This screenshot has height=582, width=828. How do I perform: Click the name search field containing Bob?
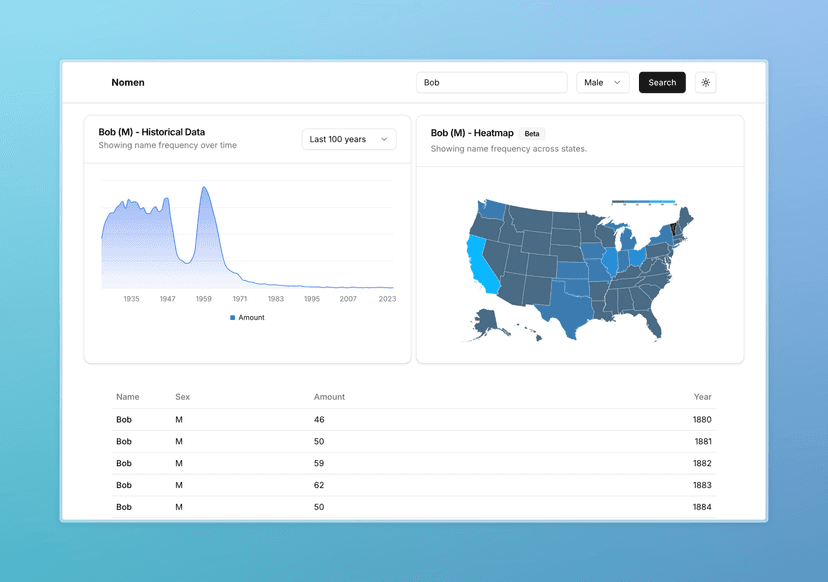click(491, 83)
